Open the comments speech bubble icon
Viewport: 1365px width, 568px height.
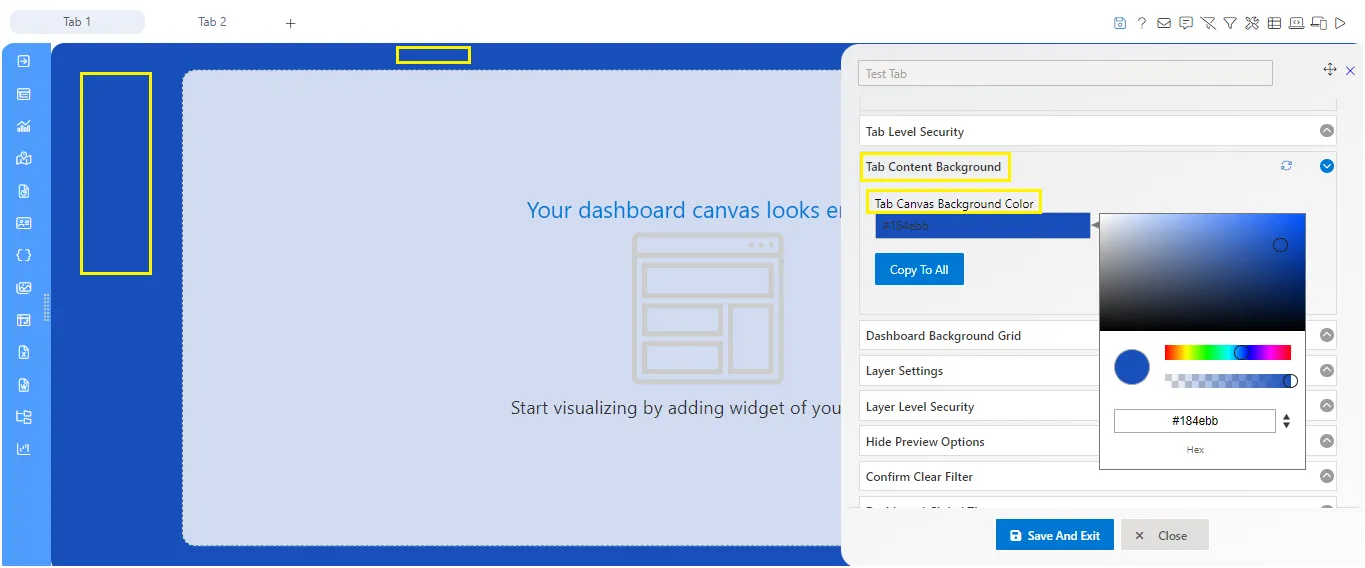click(1186, 23)
